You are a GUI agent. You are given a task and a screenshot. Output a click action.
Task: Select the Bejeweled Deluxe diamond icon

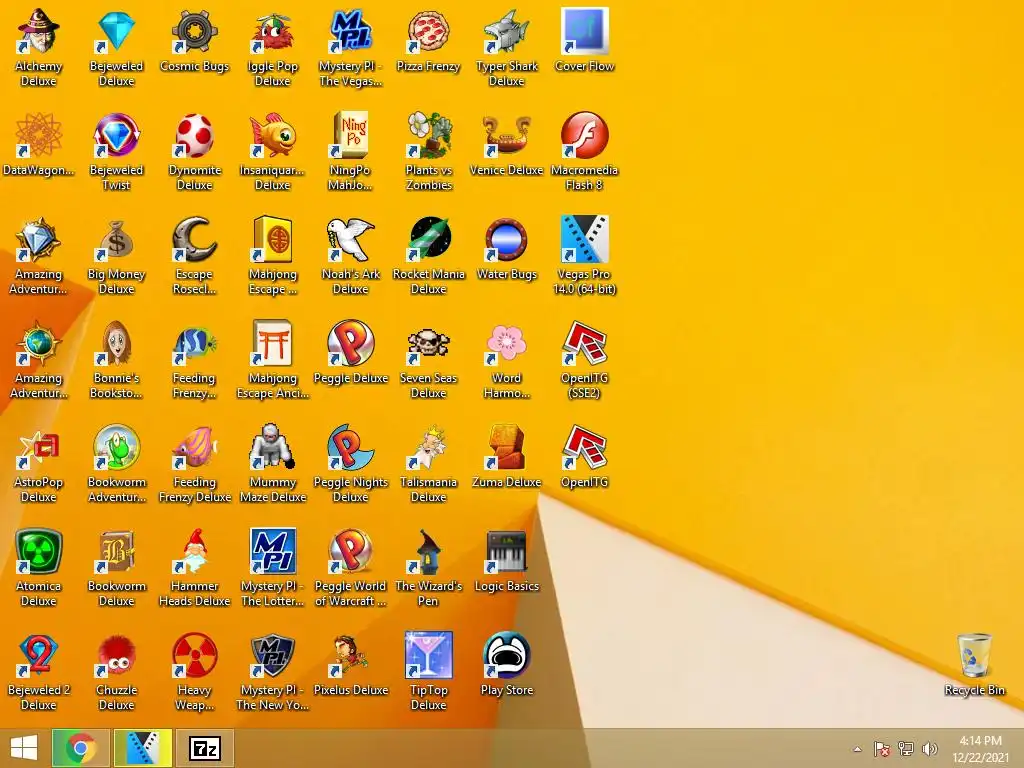click(x=116, y=31)
